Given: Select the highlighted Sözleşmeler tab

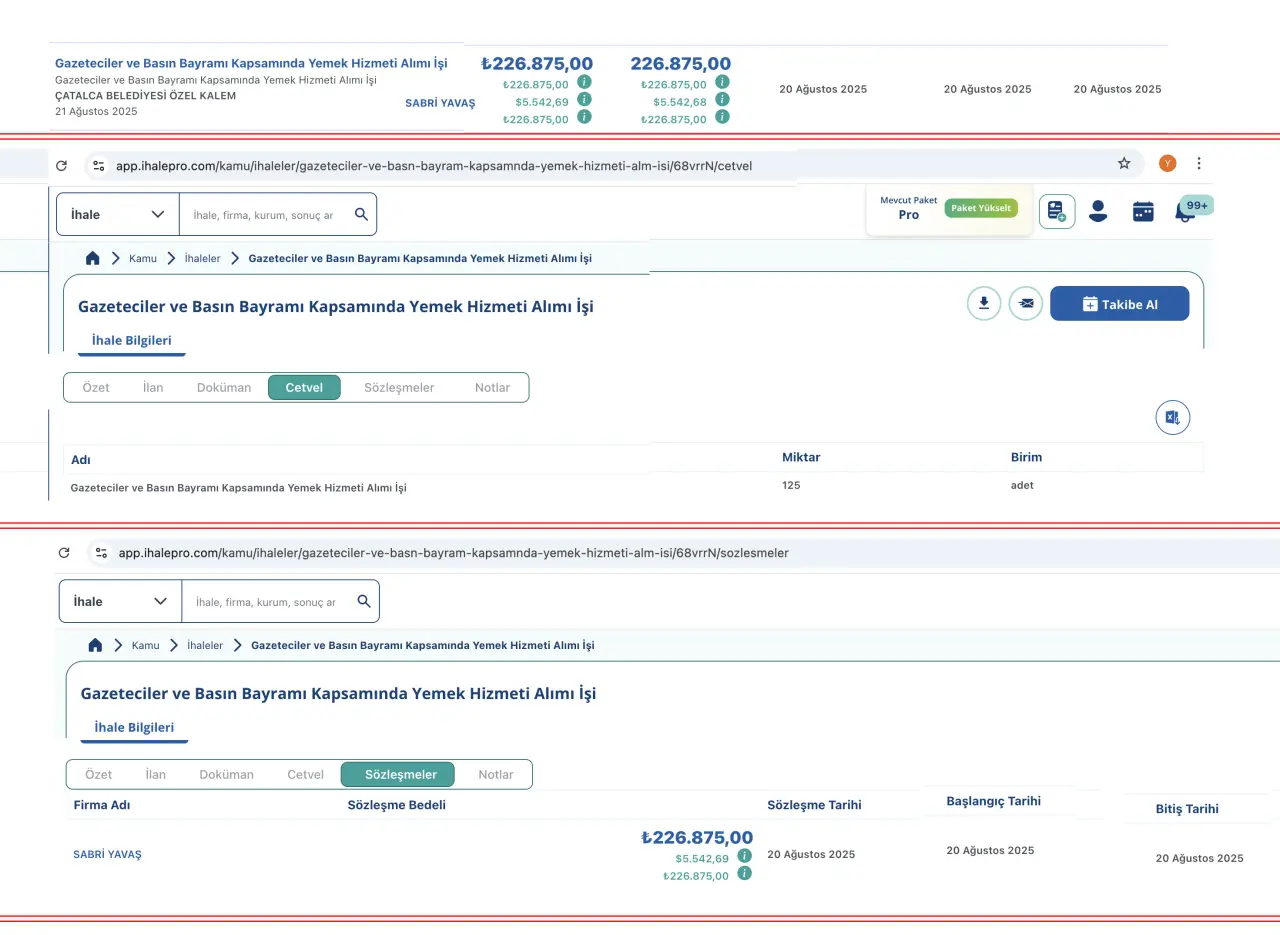Looking at the screenshot, I should pos(397,774).
